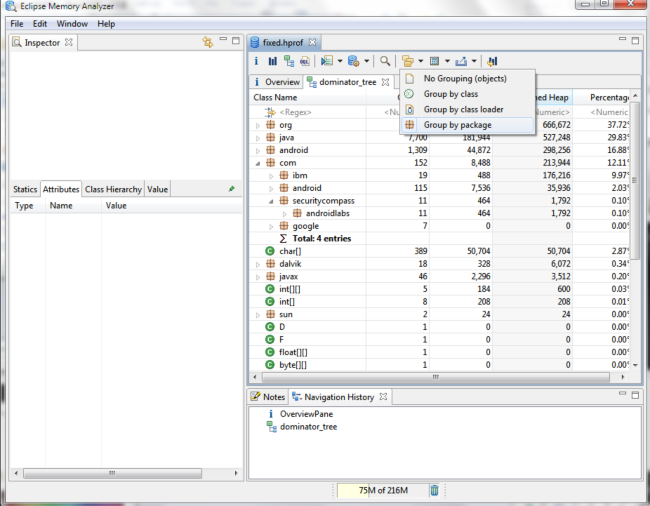Close the fixed.hprof editor tab
Screen dimensions: 650x506
pos(312,42)
